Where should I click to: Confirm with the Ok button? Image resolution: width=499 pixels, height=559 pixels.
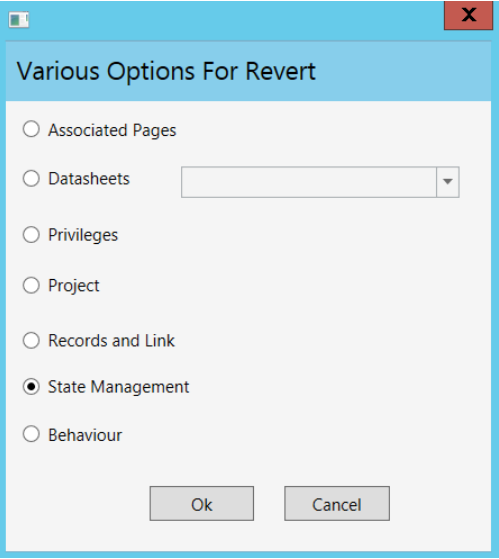click(202, 503)
